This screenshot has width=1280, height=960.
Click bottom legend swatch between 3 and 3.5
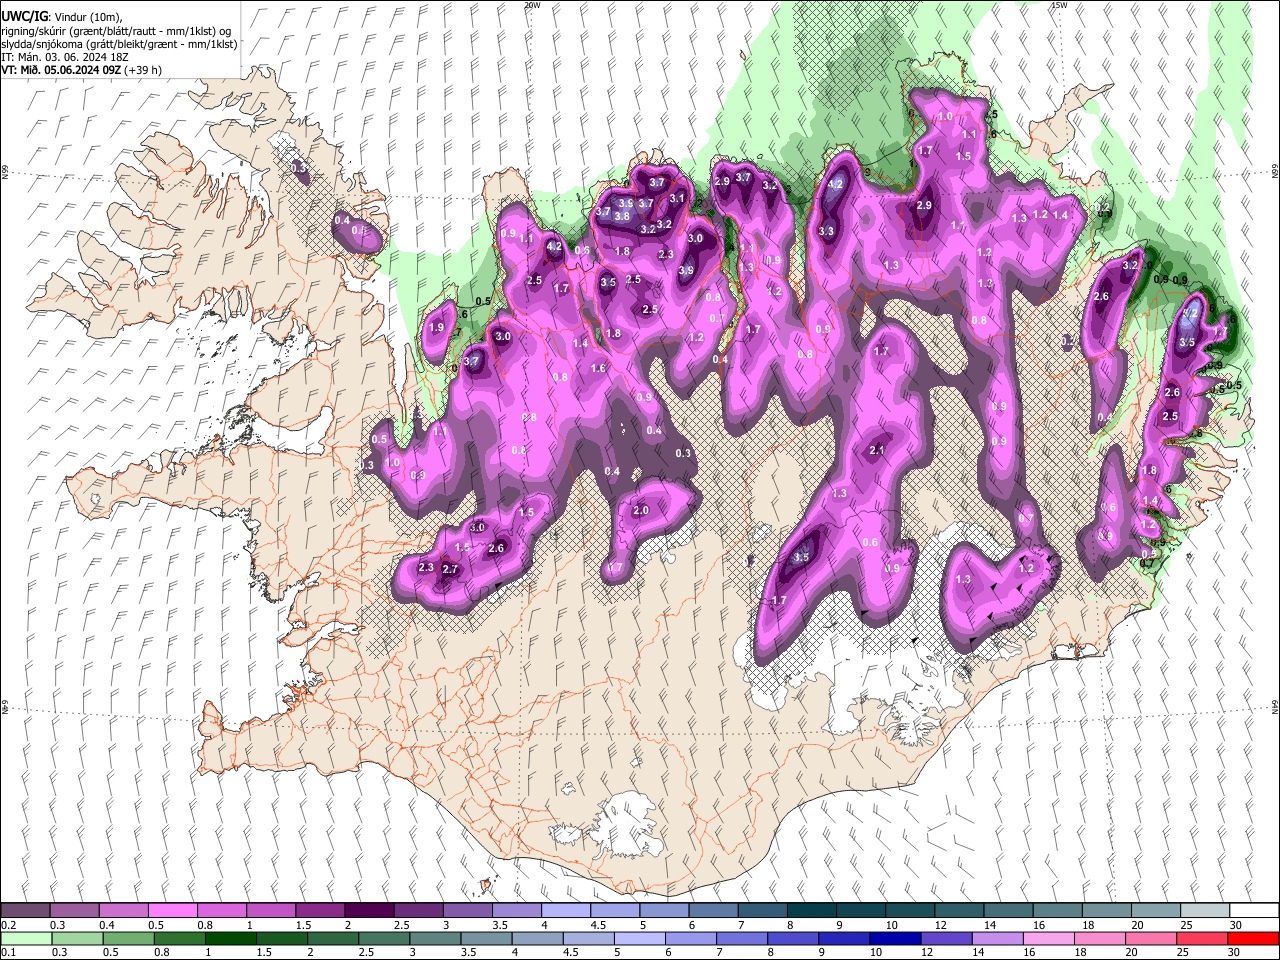(x=435, y=938)
